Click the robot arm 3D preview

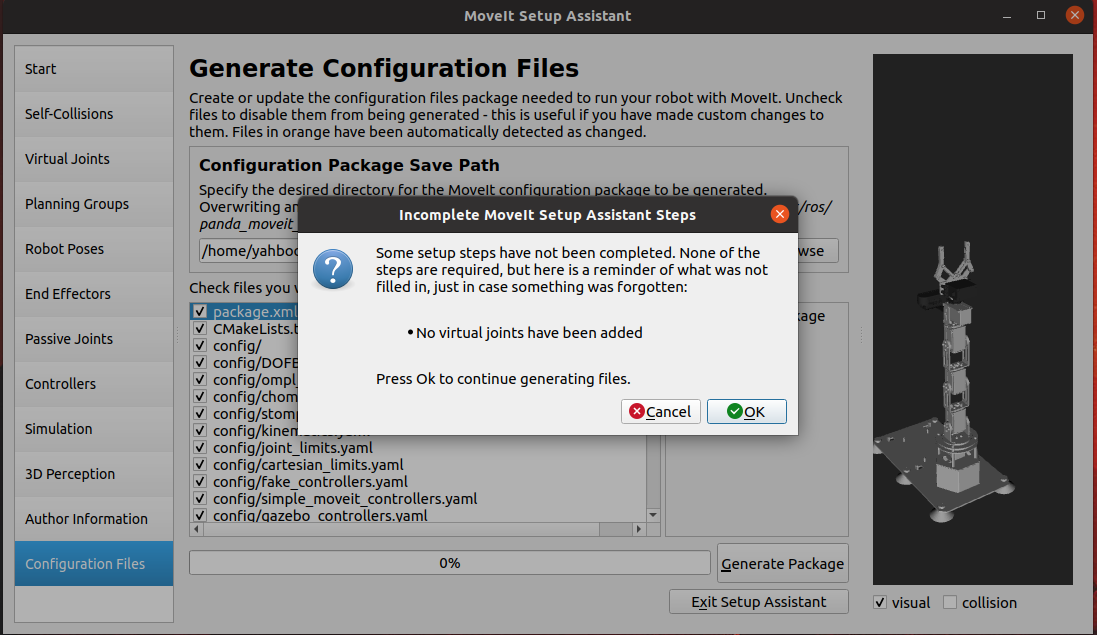coord(972,319)
